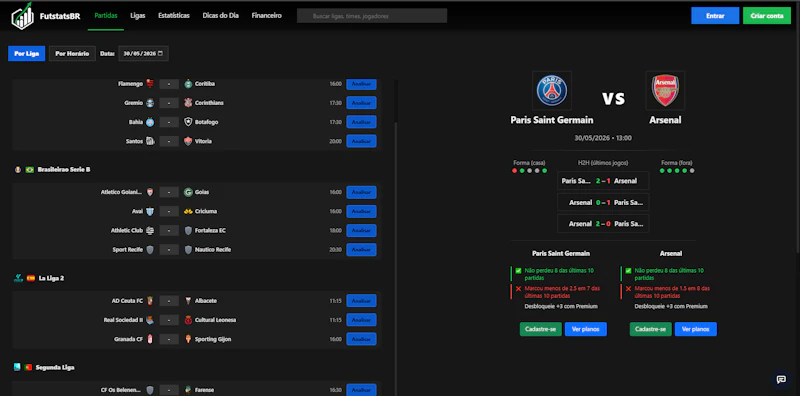Click the FutstatsBR logo icon
Image resolution: width=800 pixels, height=396 pixels.
[x=22, y=16]
